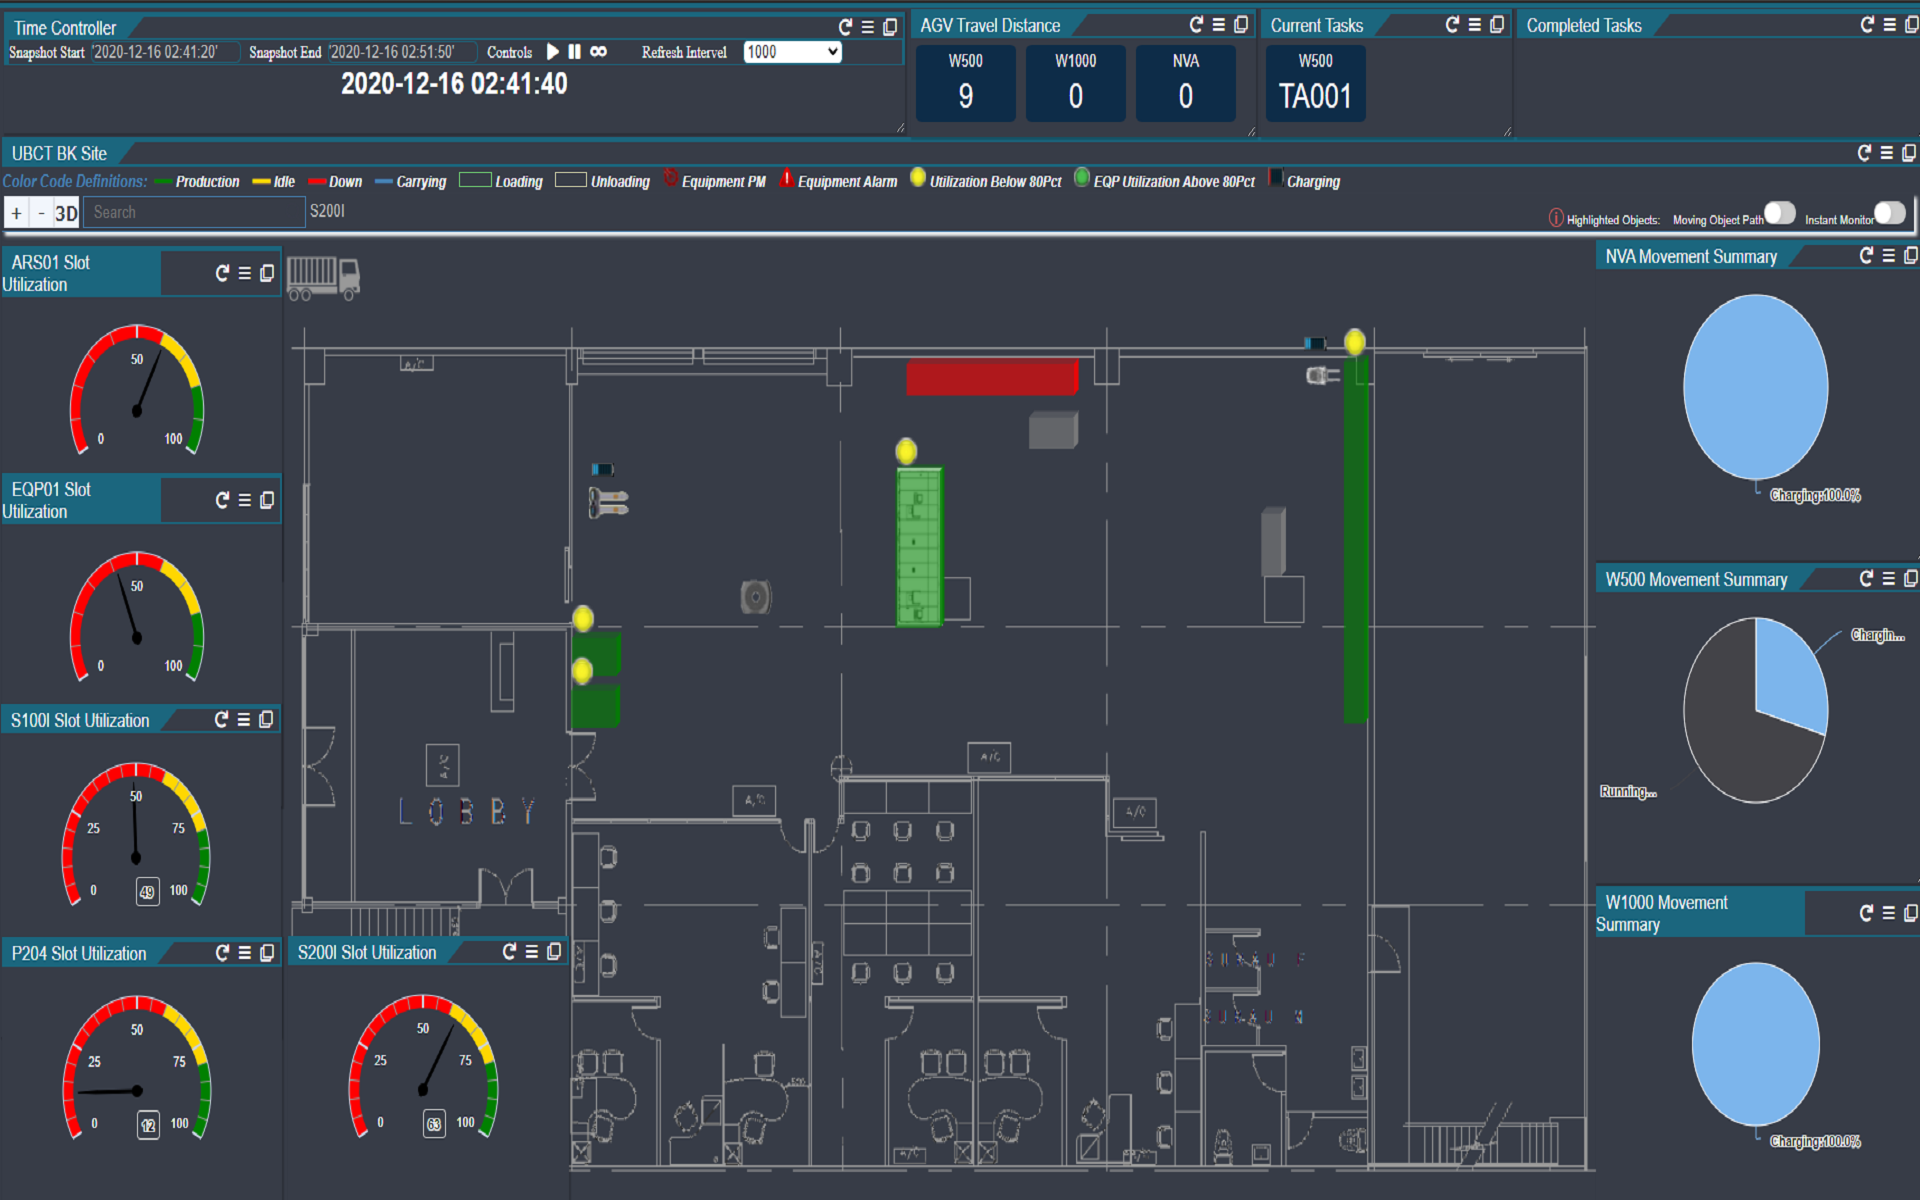
Task: Toggle Instant Monitor switch
Action: click(1888, 214)
